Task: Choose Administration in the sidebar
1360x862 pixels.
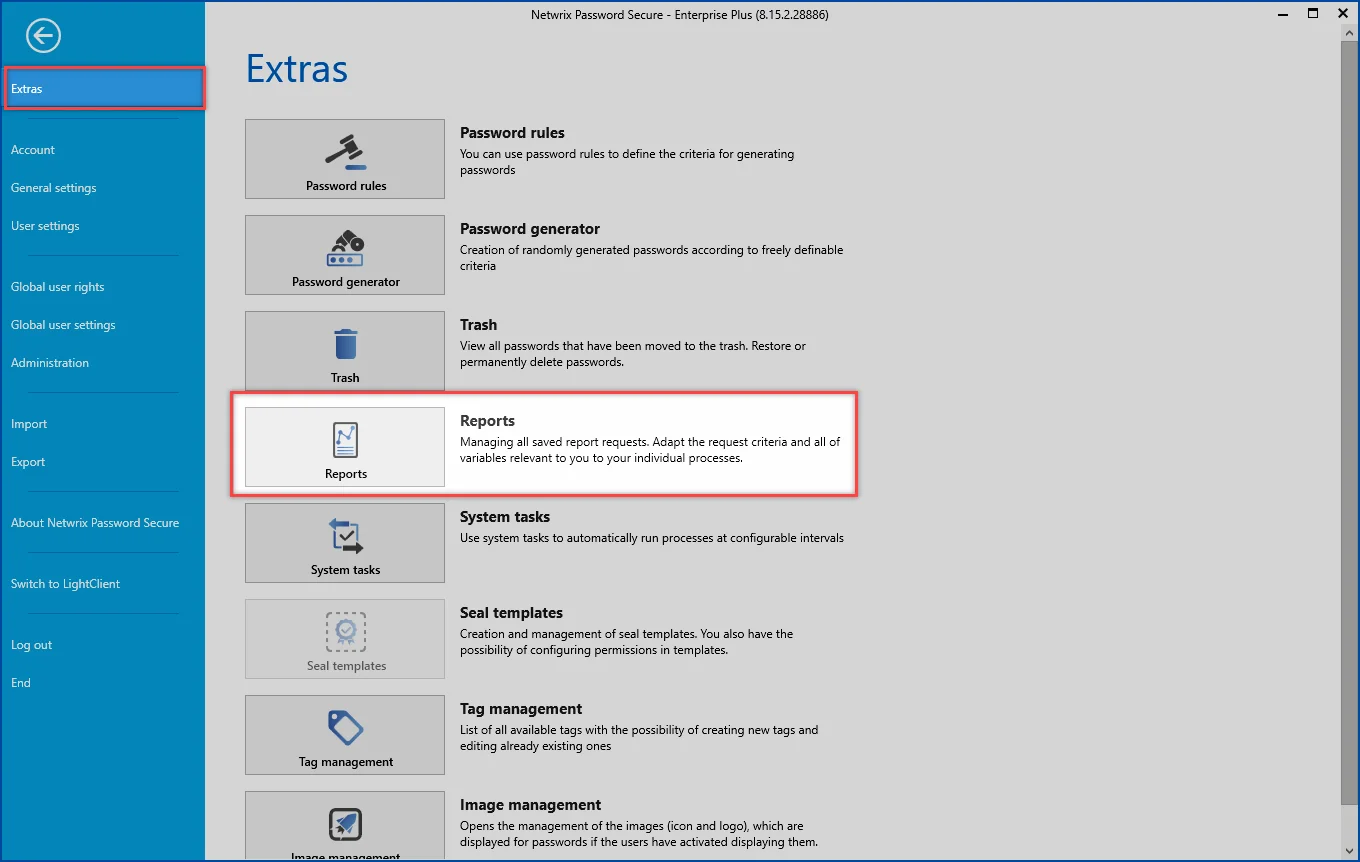Action: [x=50, y=363]
